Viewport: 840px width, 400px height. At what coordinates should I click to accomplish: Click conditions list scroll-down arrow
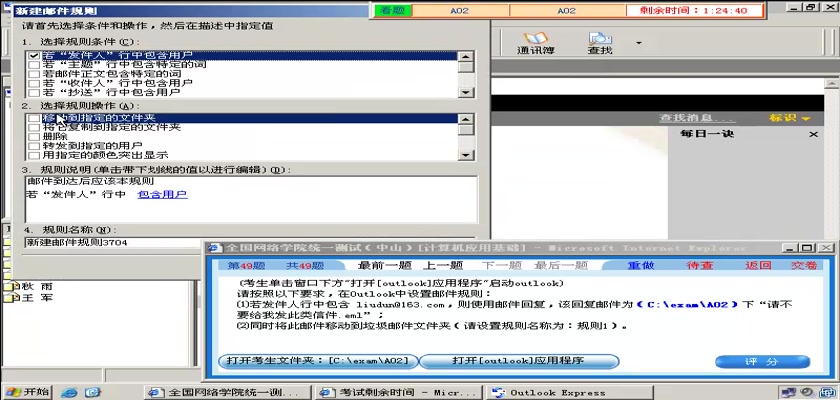(x=466, y=93)
